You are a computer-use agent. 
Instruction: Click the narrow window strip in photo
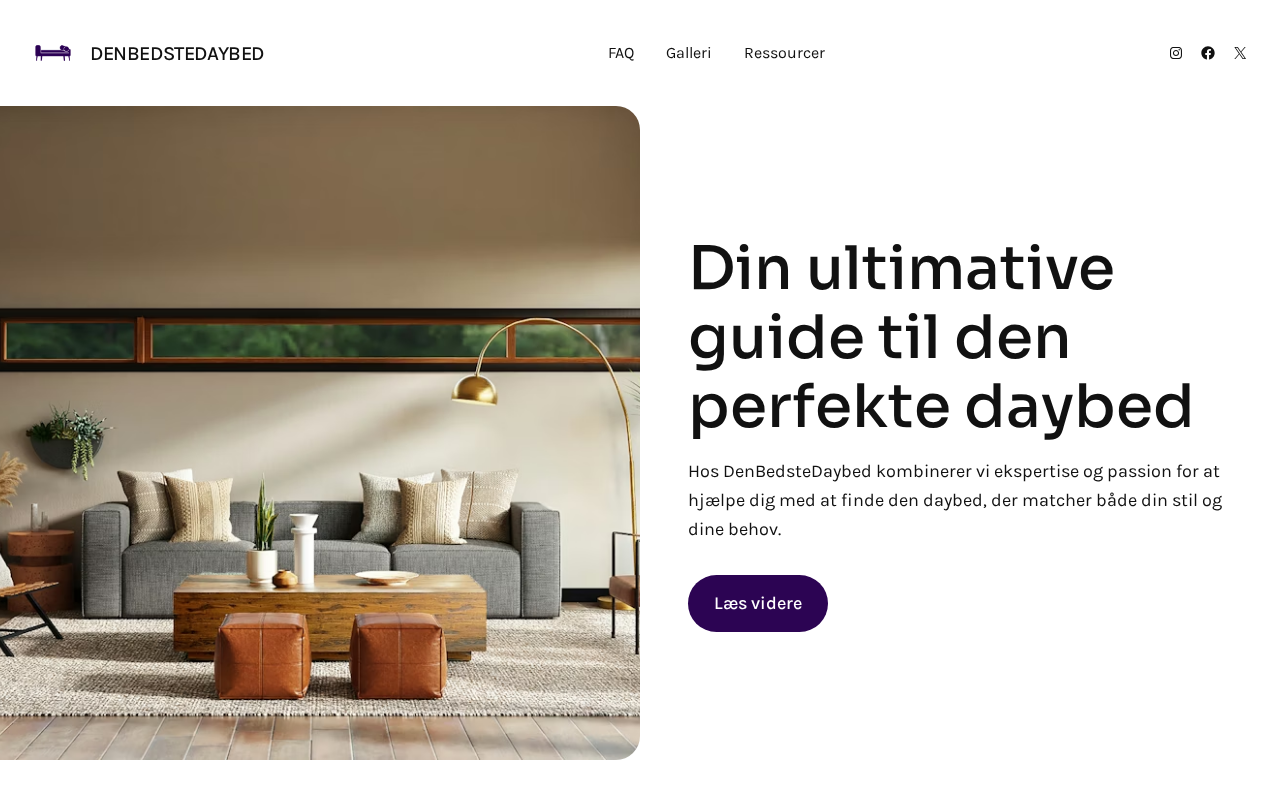click(320, 340)
